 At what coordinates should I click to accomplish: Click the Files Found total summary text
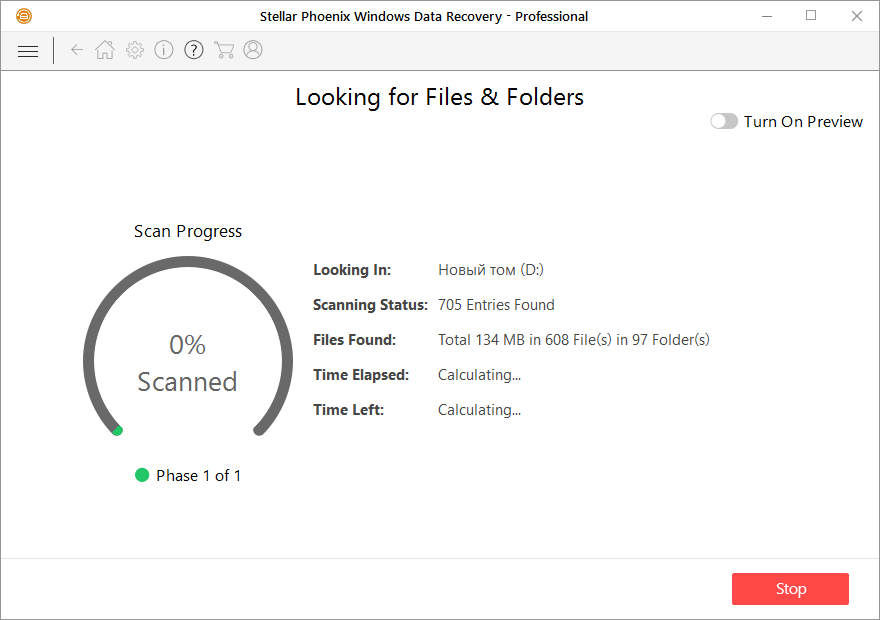[574, 340]
